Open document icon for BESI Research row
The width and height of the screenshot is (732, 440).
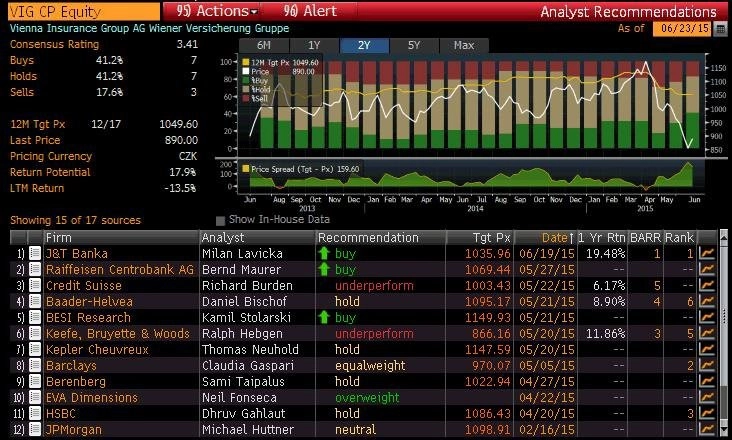coord(35,317)
